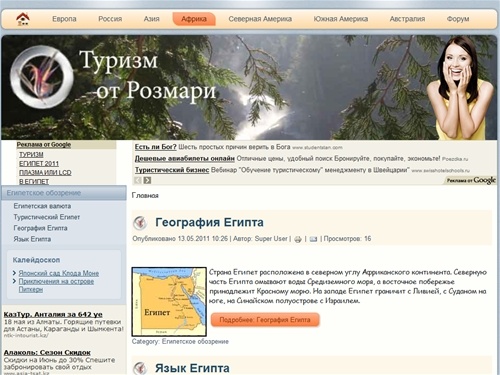Open the Европа menu item
The width and height of the screenshot is (500, 375).
64,19
